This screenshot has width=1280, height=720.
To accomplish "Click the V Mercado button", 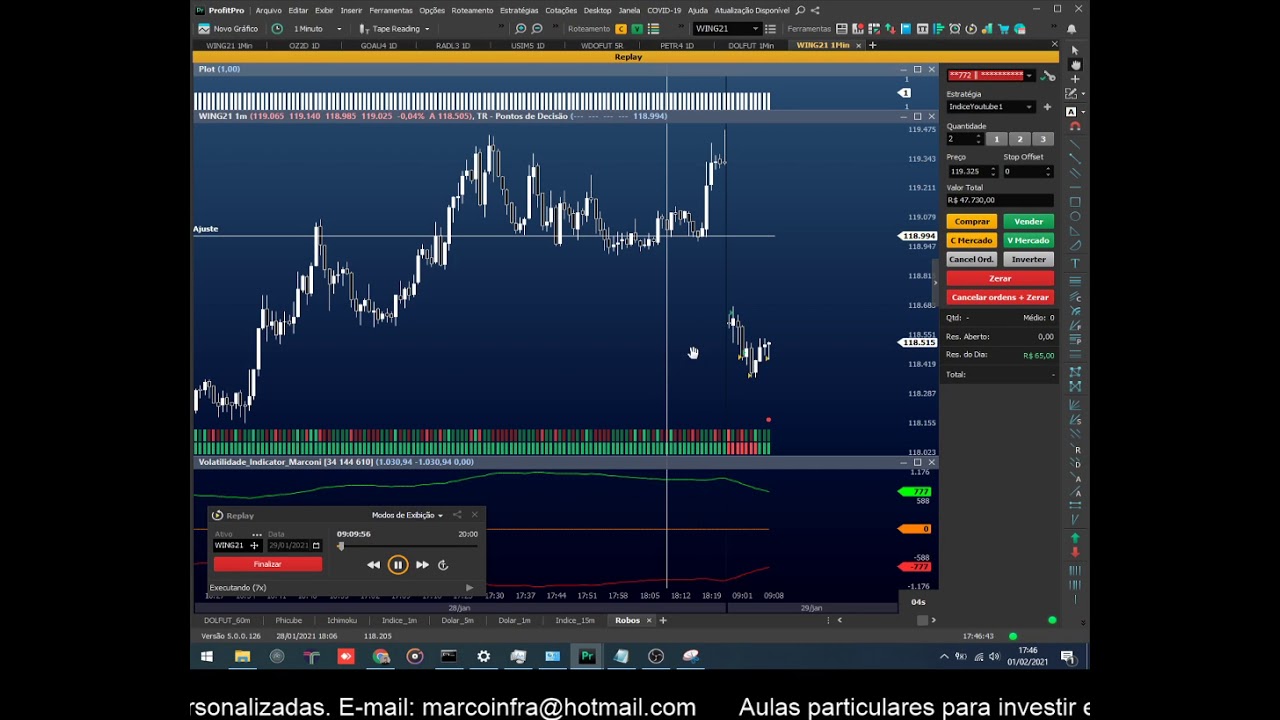I will tap(1028, 241).
